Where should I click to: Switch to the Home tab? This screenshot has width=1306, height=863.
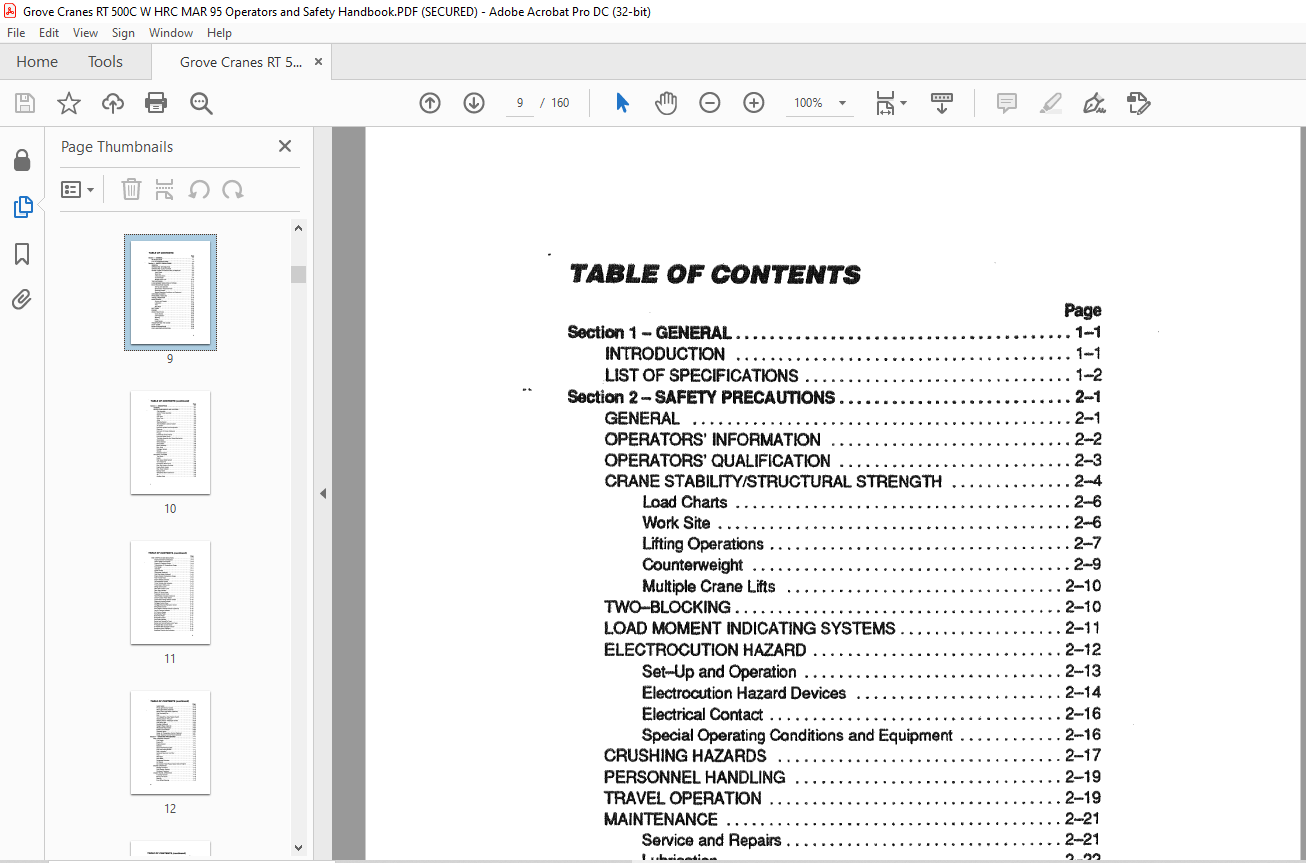[x=37, y=62]
